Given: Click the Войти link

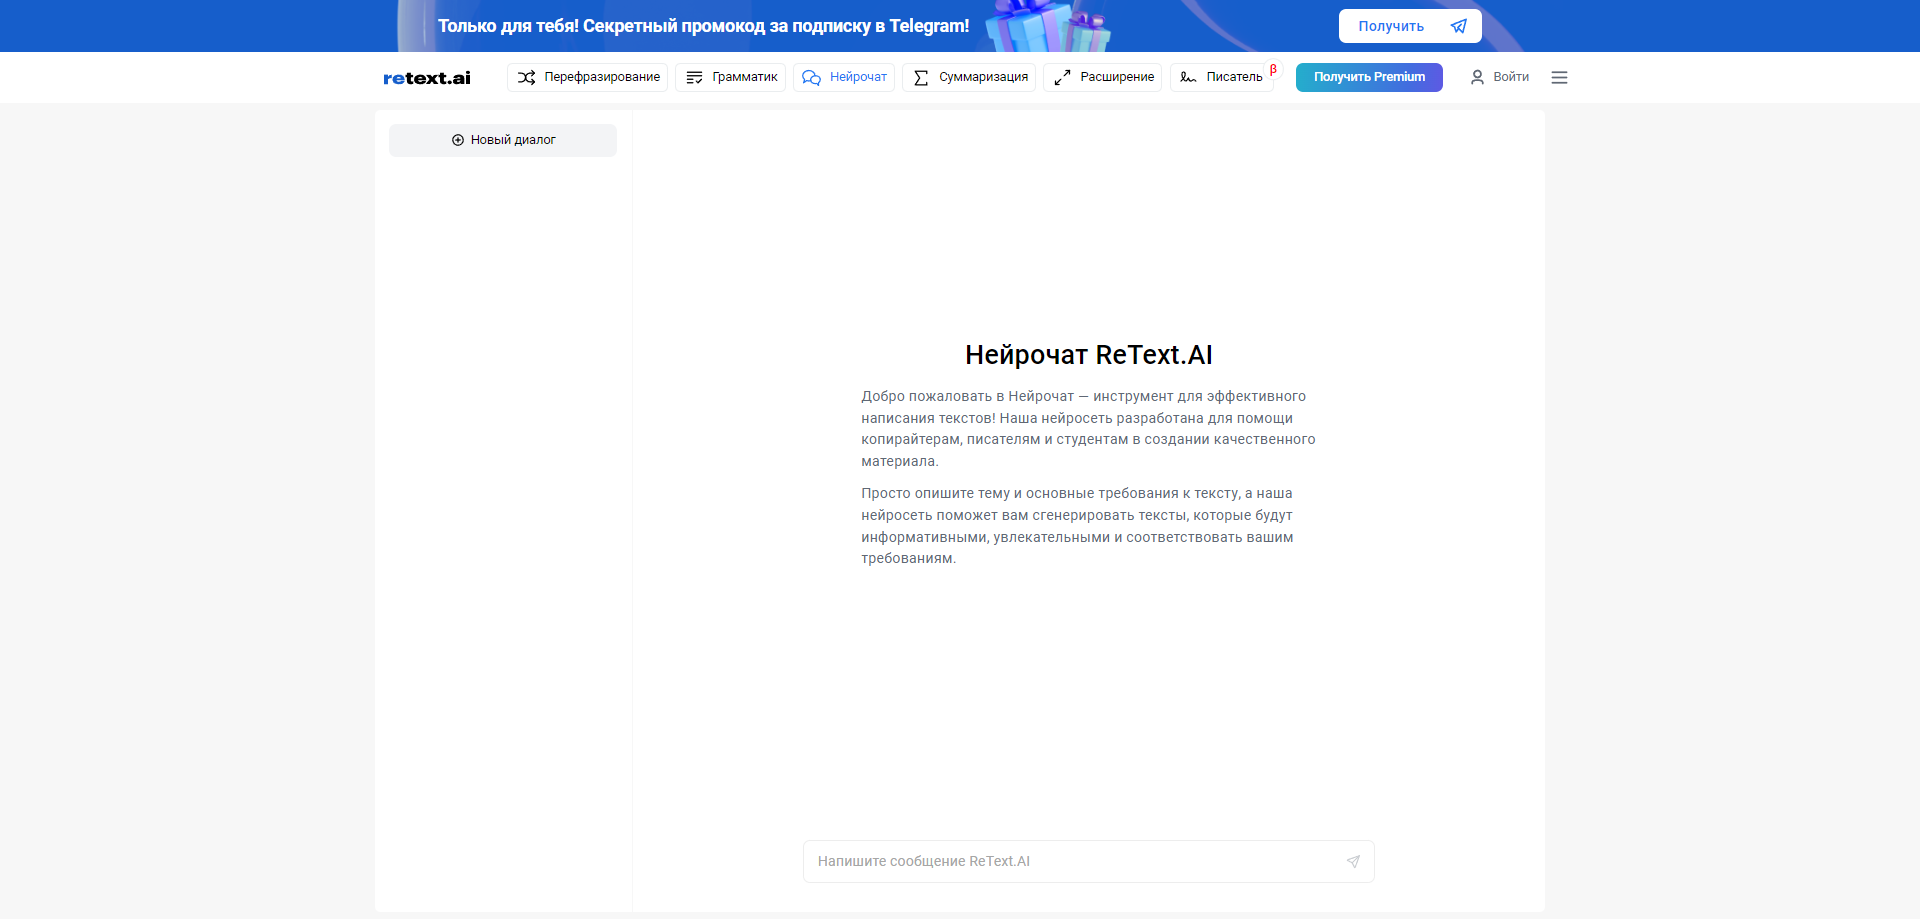Looking at the screenshot, I should pos(1510,77).
